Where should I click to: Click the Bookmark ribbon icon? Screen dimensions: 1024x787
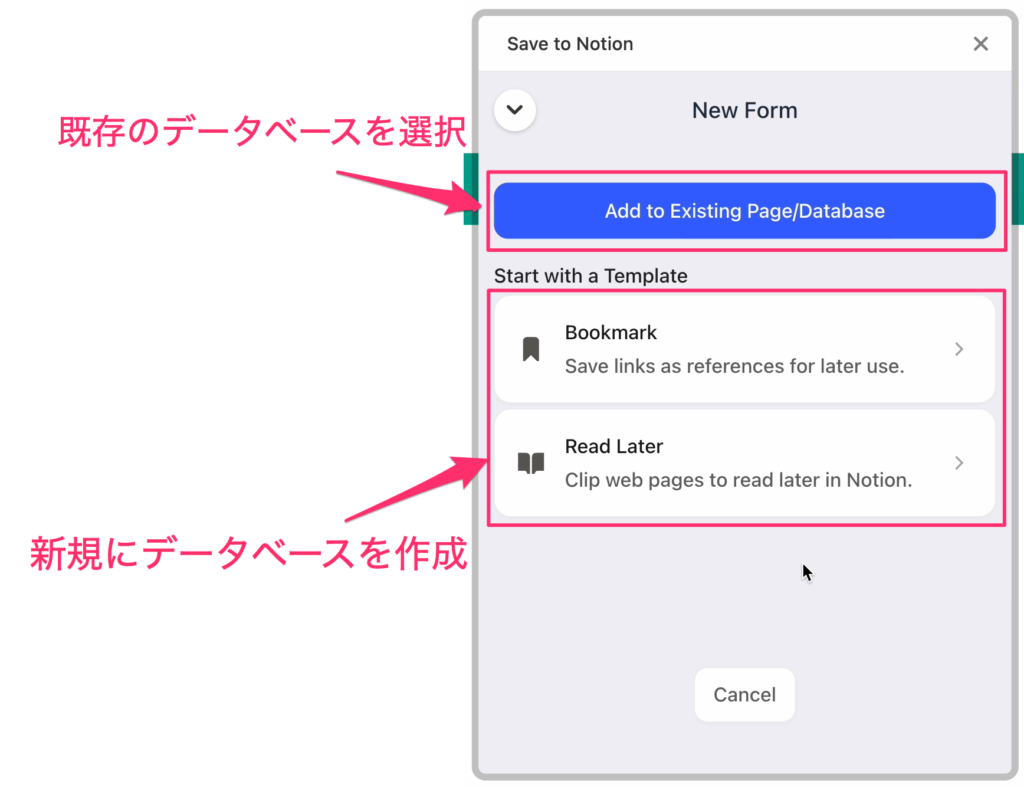(x=531, y=349)
